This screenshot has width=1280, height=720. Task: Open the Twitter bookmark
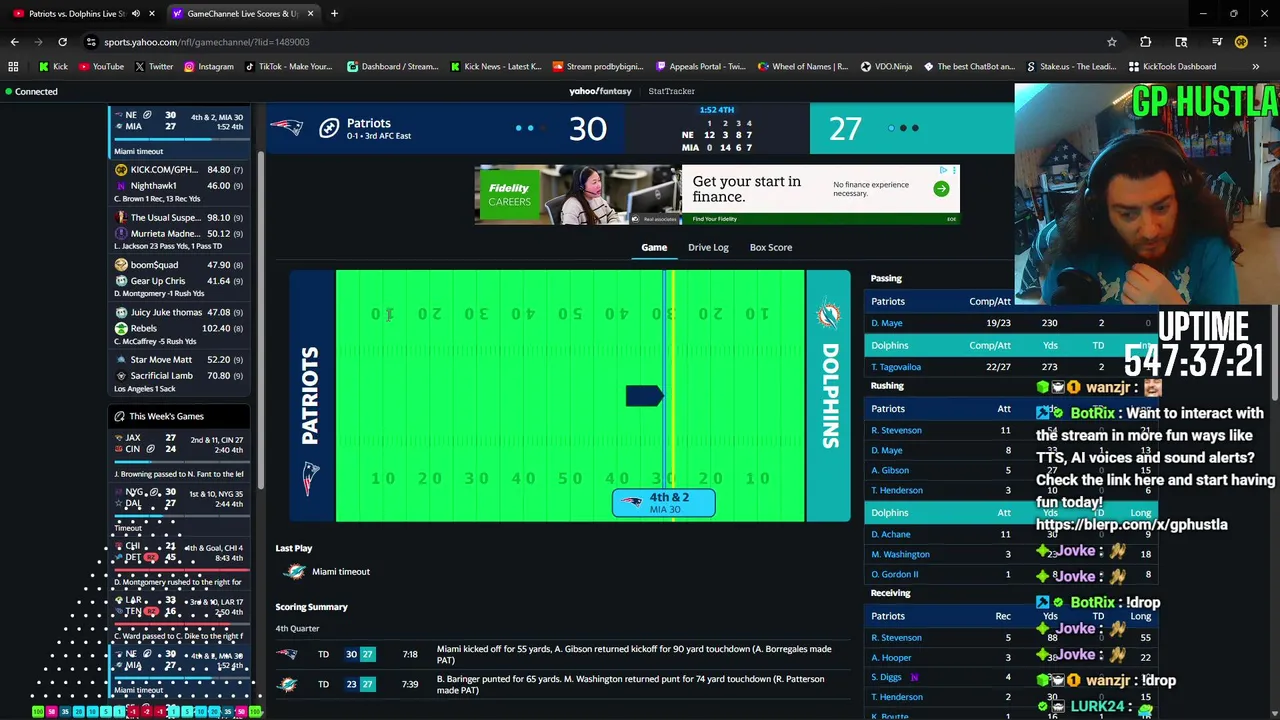153,66
